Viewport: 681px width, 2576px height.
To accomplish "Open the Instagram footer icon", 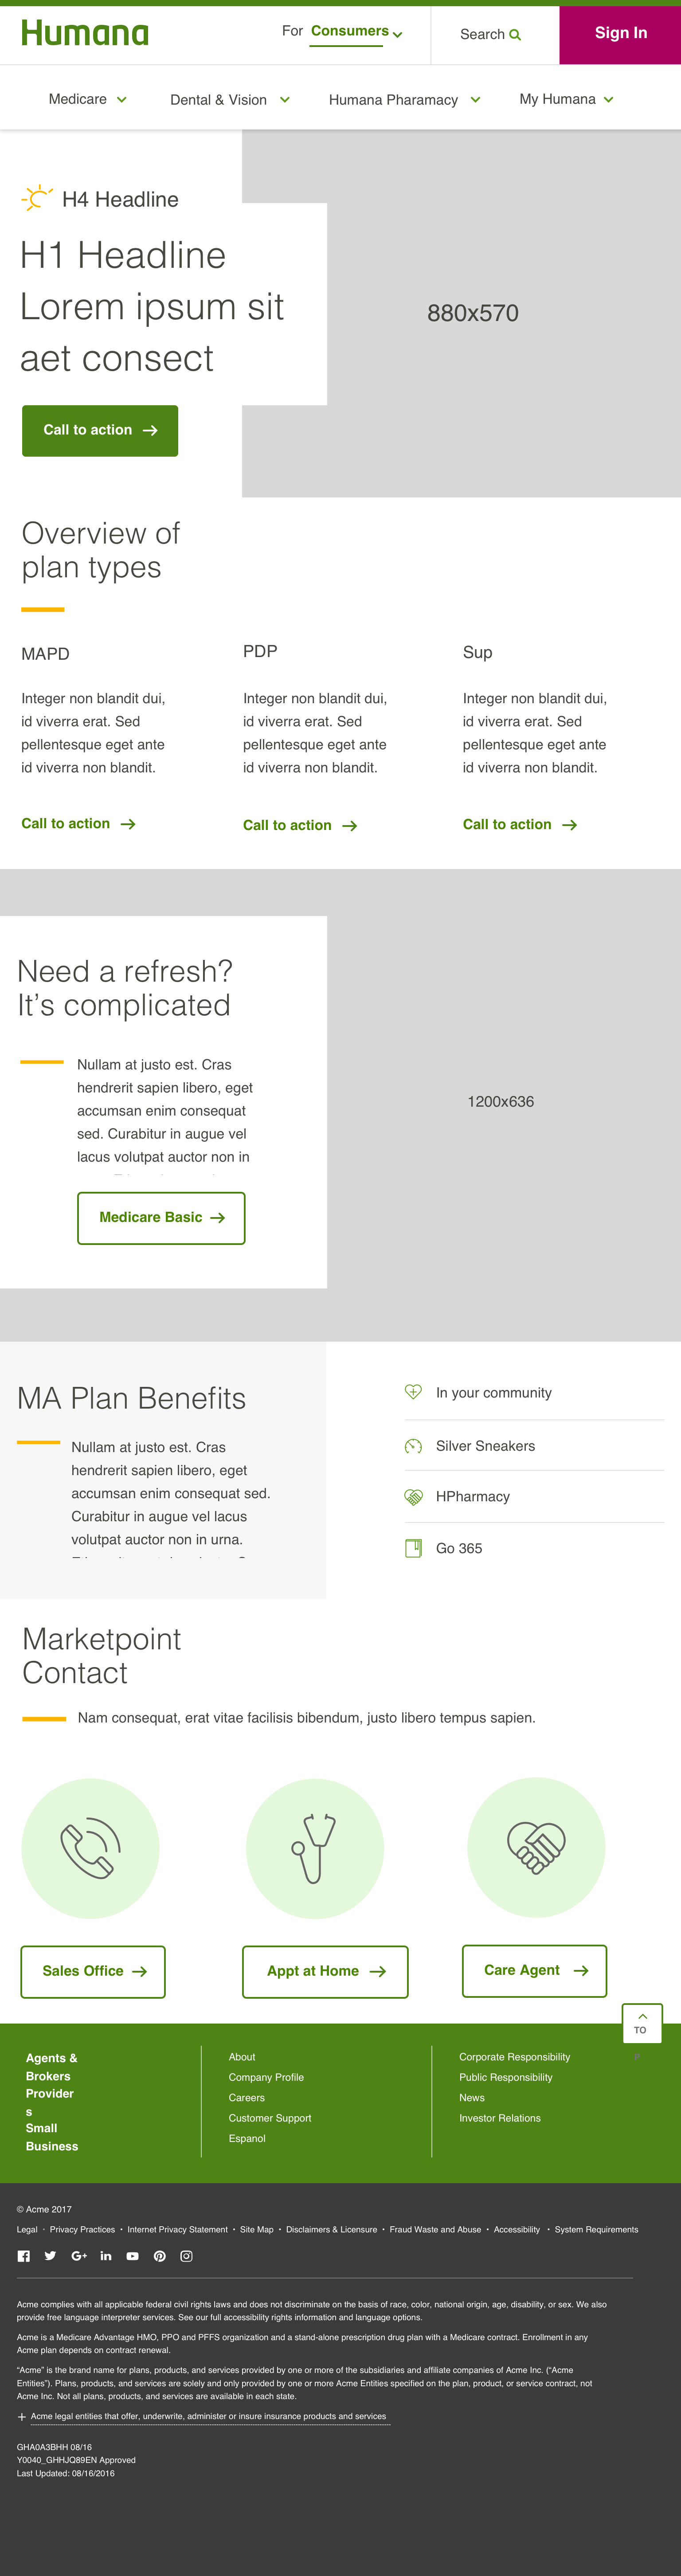I will (186, 2256).
